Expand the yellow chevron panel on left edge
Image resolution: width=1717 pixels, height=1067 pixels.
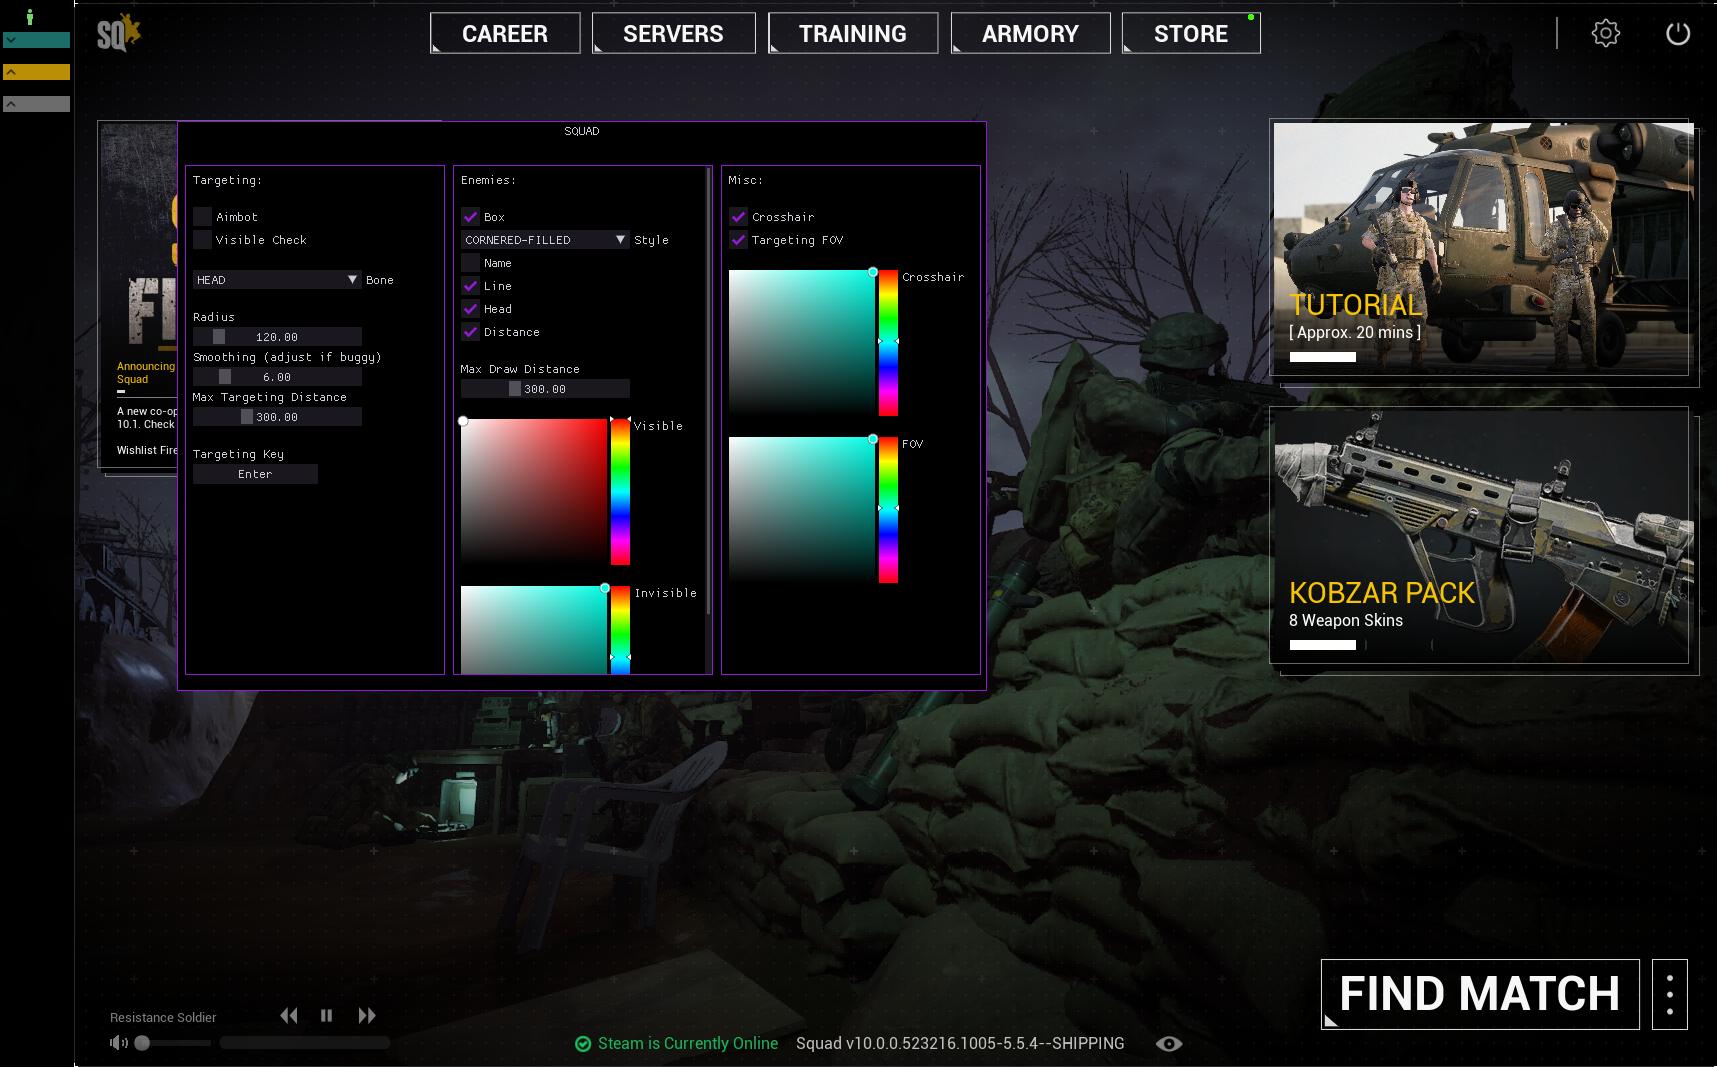36,72
